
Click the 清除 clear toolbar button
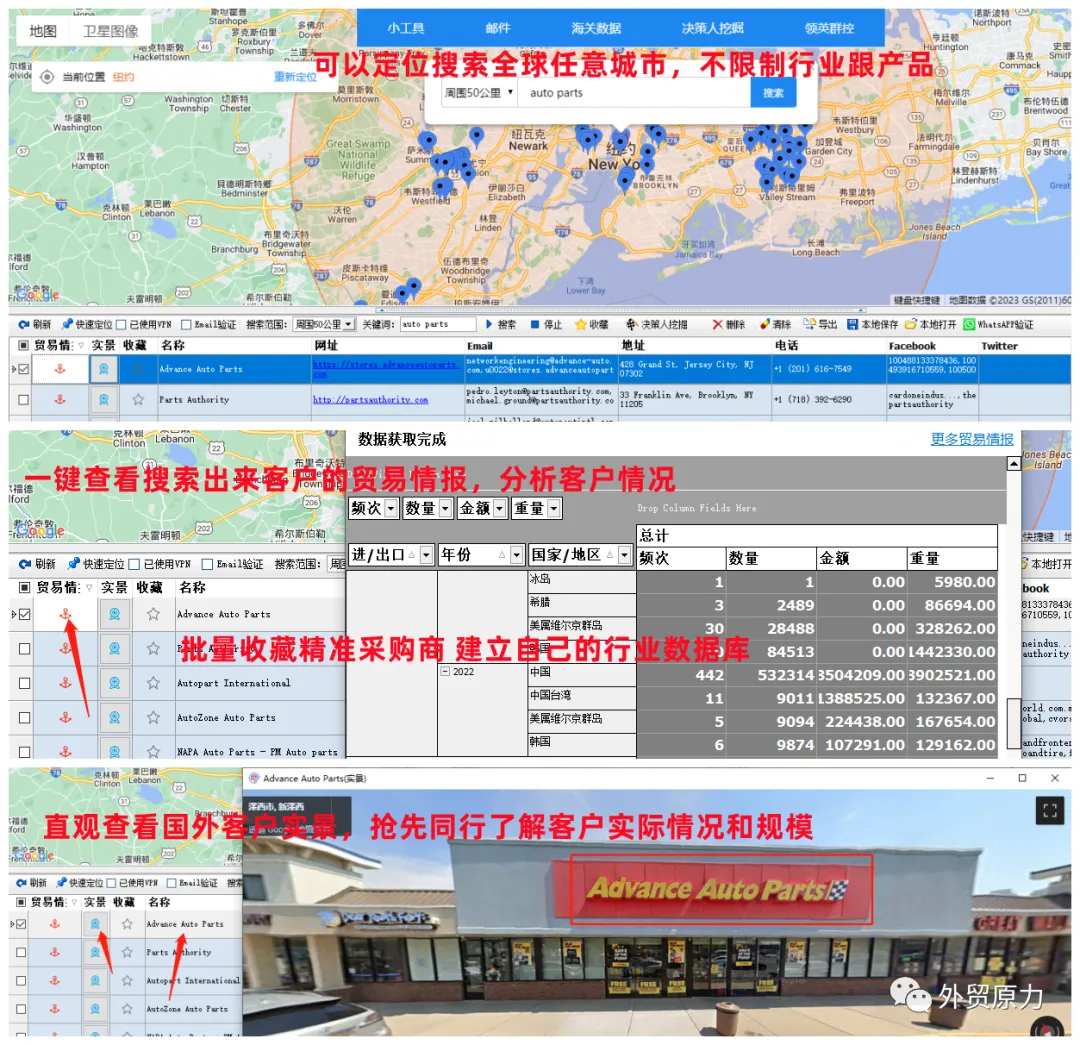point(775,324)
